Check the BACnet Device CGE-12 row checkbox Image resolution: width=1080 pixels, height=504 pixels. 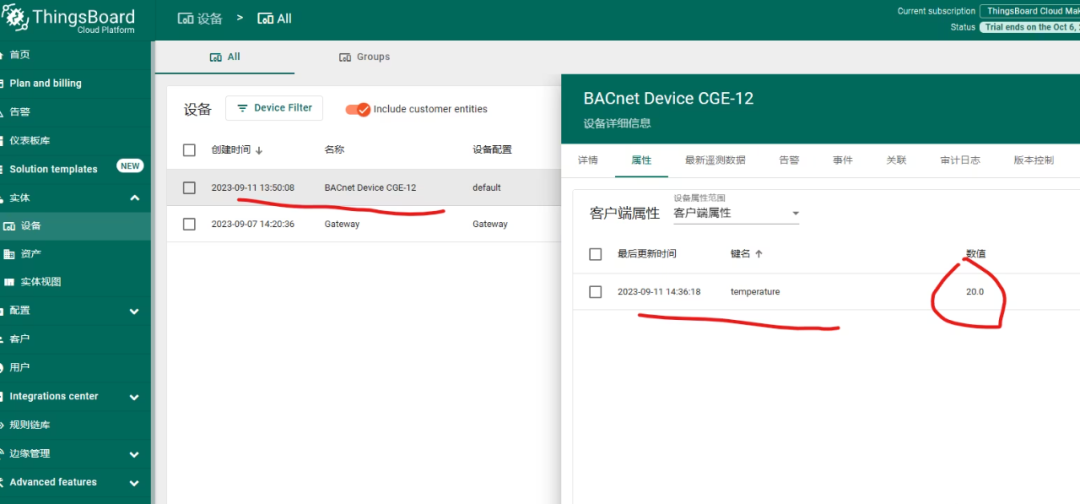(189, 188)
